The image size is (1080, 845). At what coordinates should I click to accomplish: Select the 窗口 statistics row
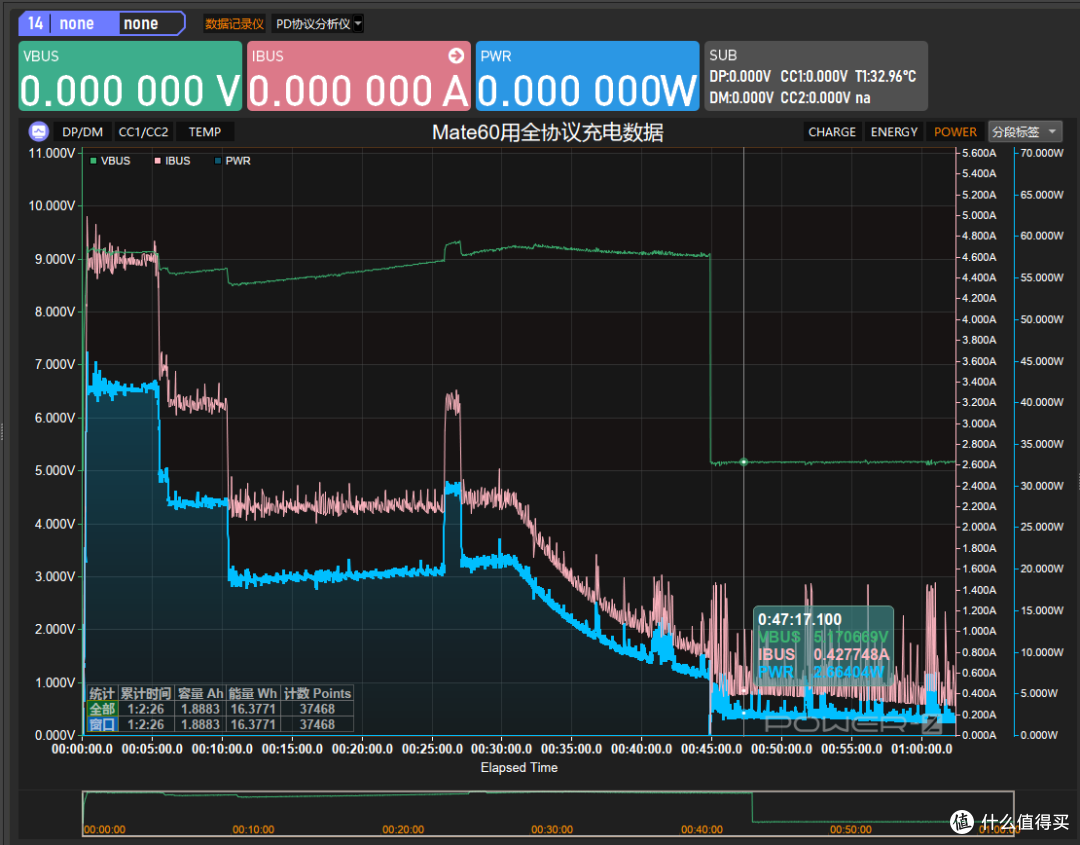[x=220, y=724]
